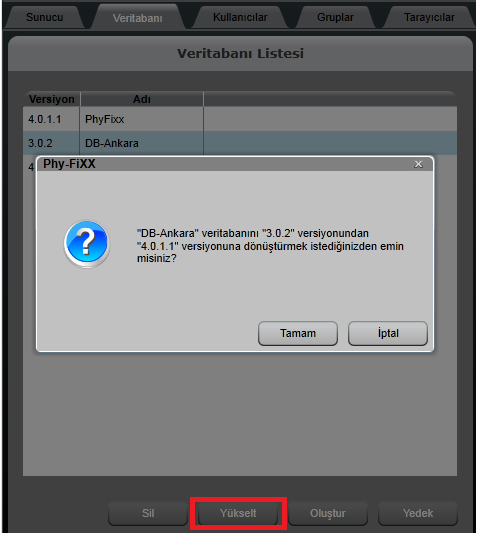Click the Yükselt upgrade button
The height and width of the screenshot is (533, 477).
[238, 513]
